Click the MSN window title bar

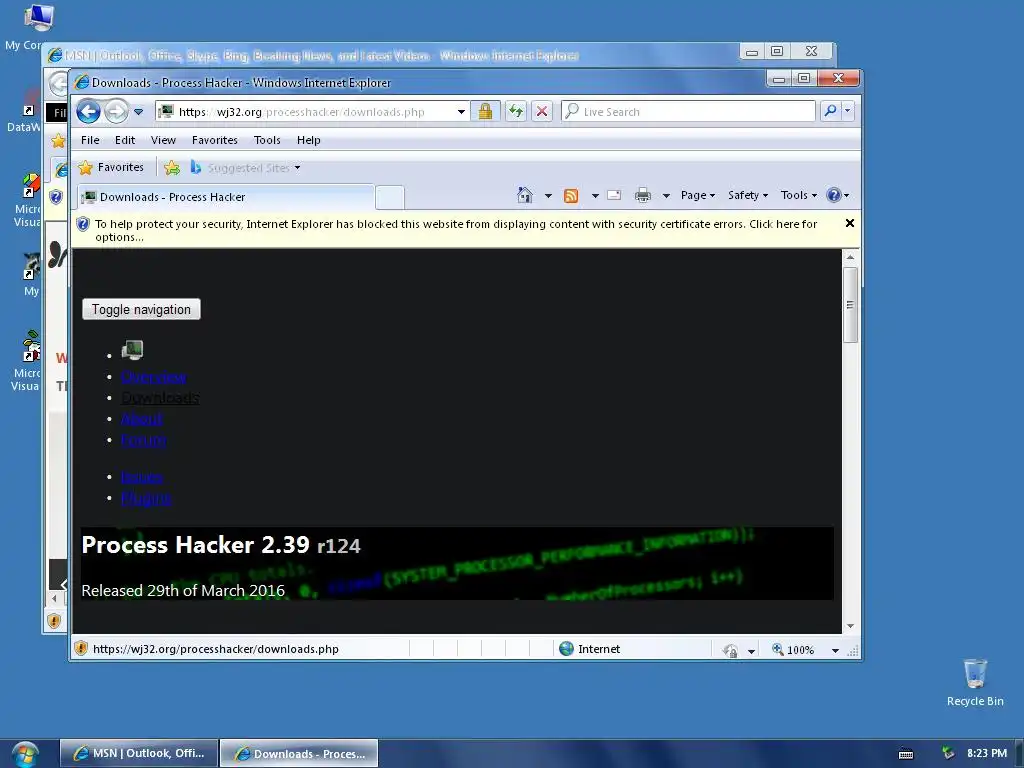point(392,55)
